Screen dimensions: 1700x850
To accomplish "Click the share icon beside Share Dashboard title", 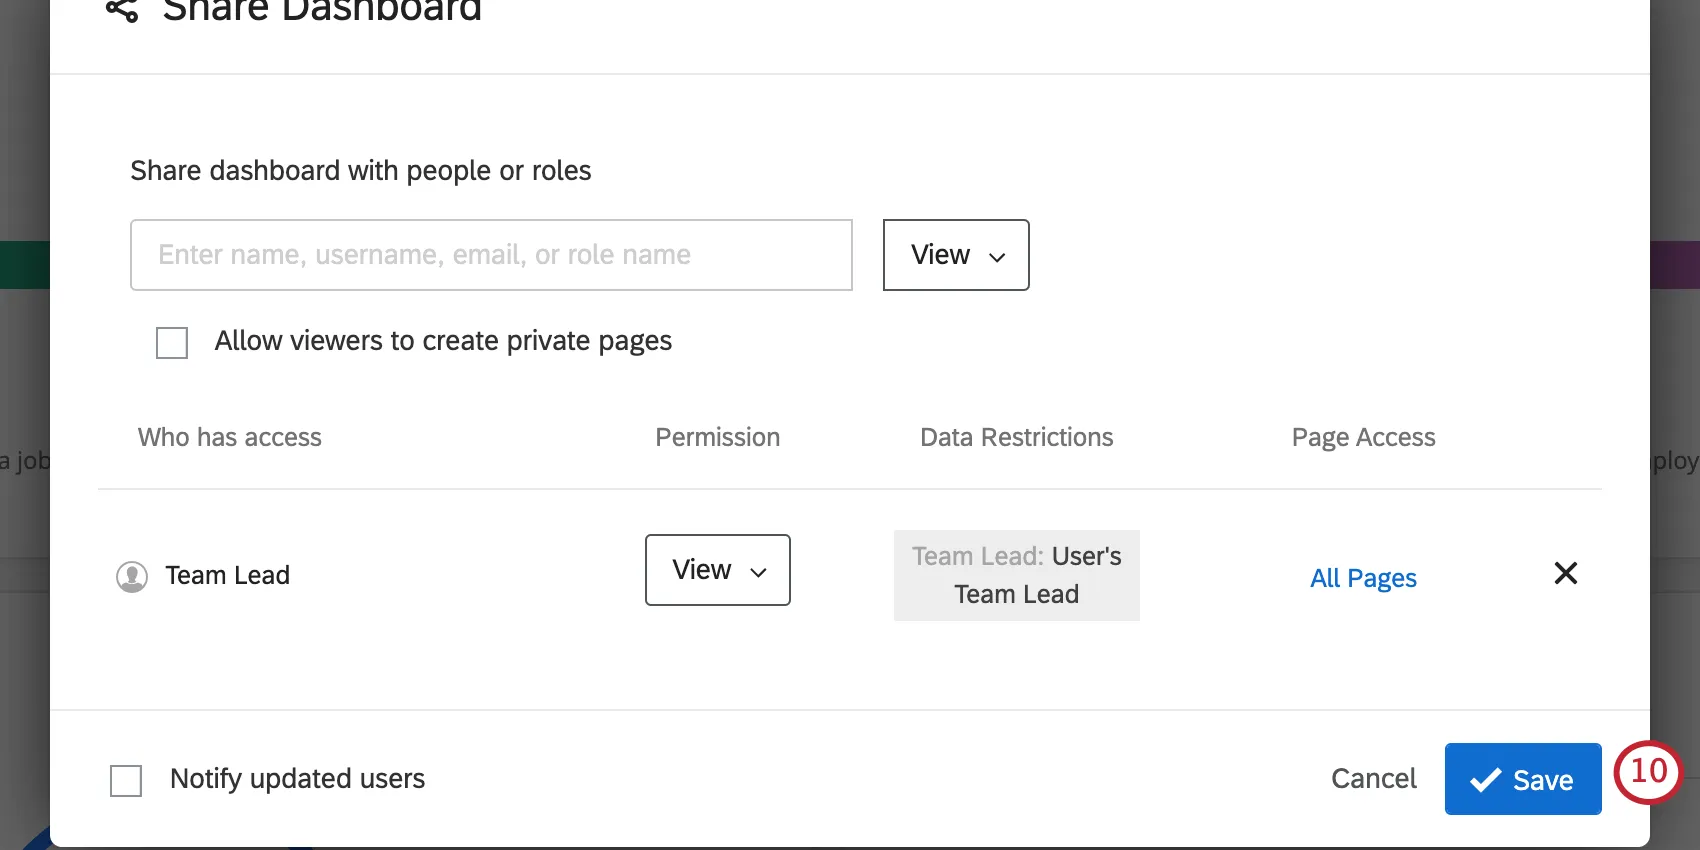I will tap(122, 10).
